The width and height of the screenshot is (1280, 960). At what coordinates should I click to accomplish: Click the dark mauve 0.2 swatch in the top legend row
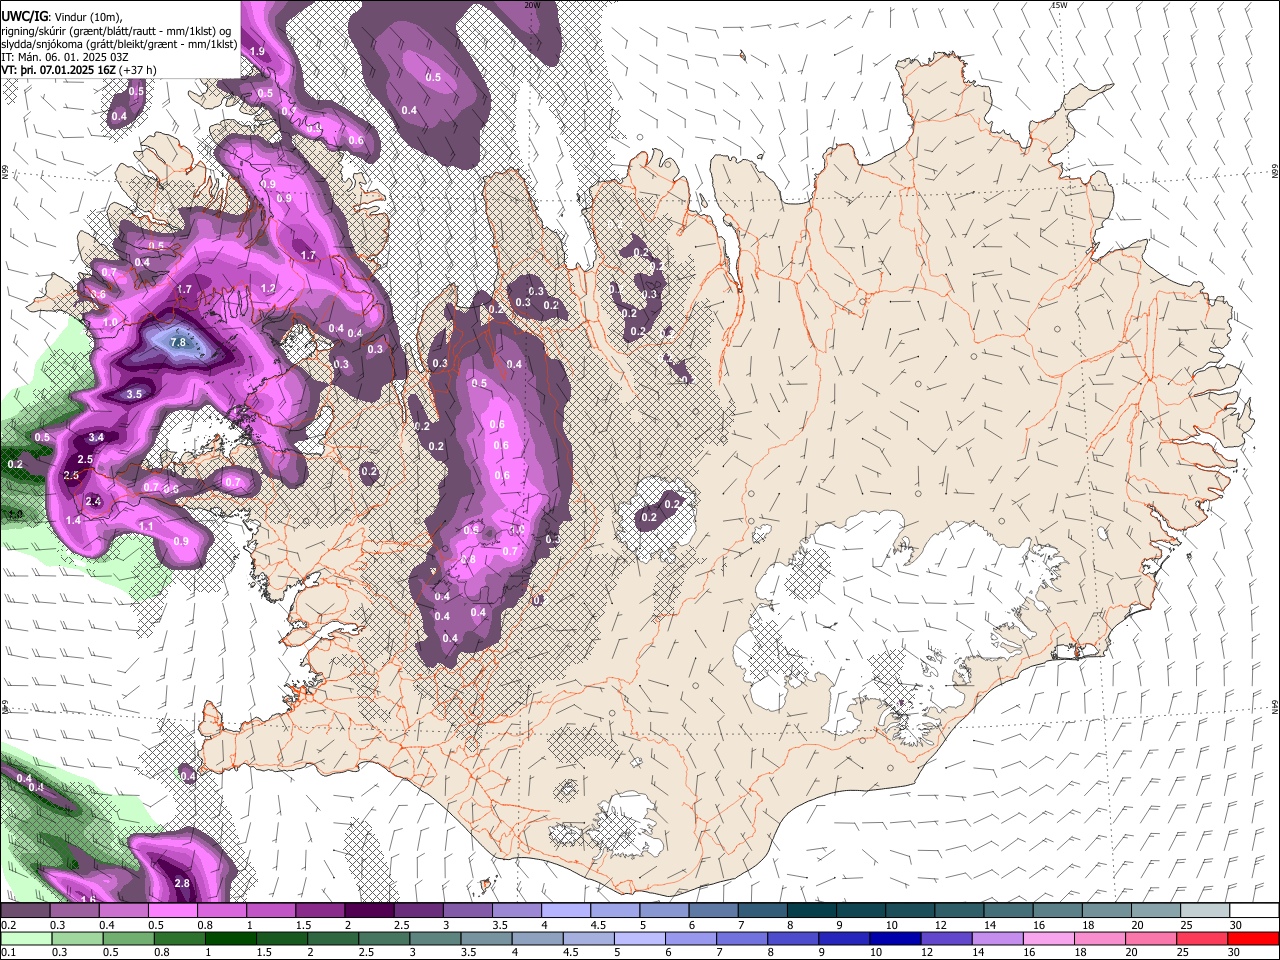25,911
